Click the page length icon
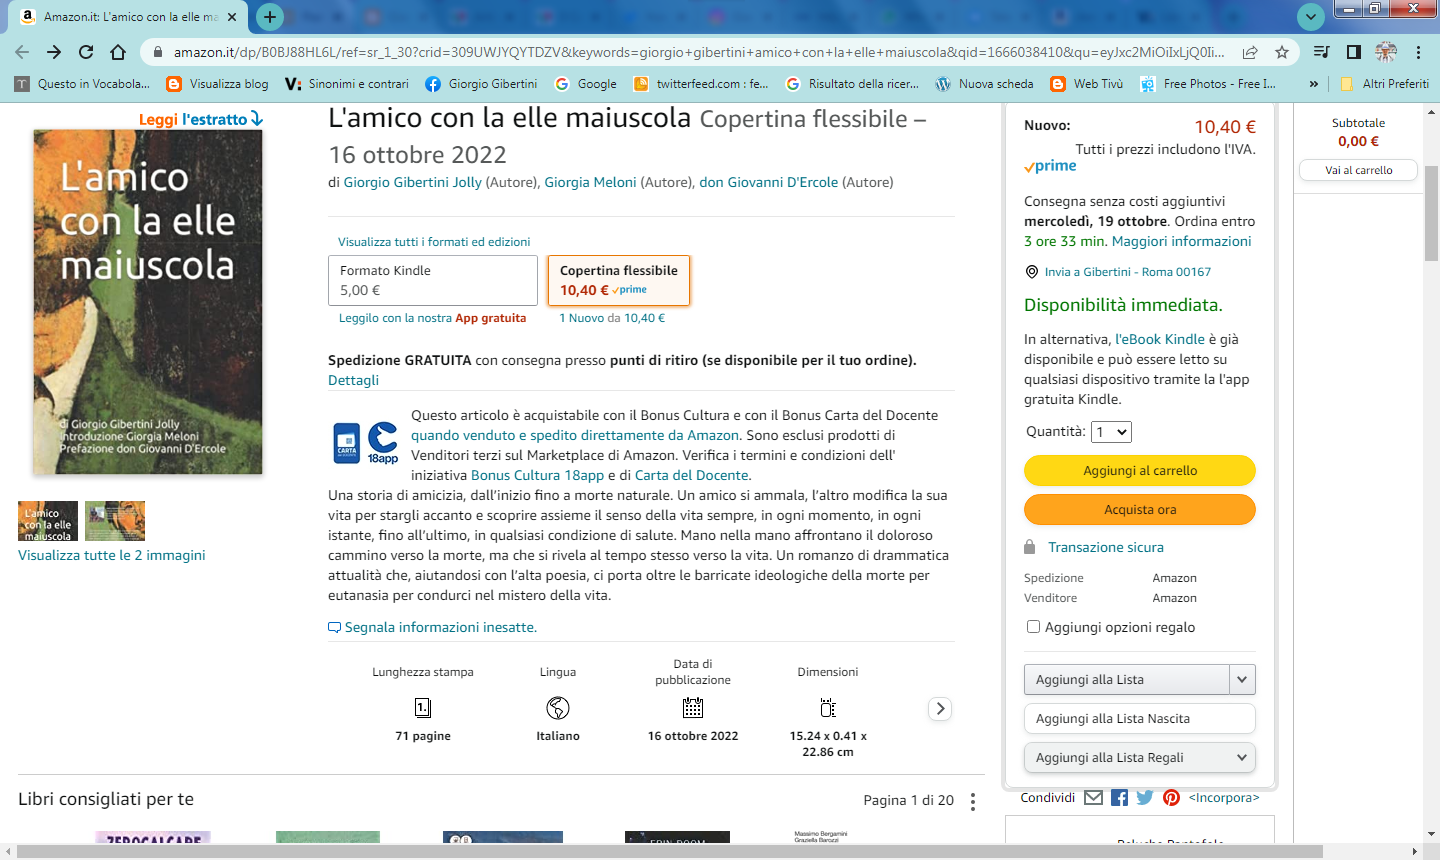Screen dimensions: 1440x860 coord(423,708)
